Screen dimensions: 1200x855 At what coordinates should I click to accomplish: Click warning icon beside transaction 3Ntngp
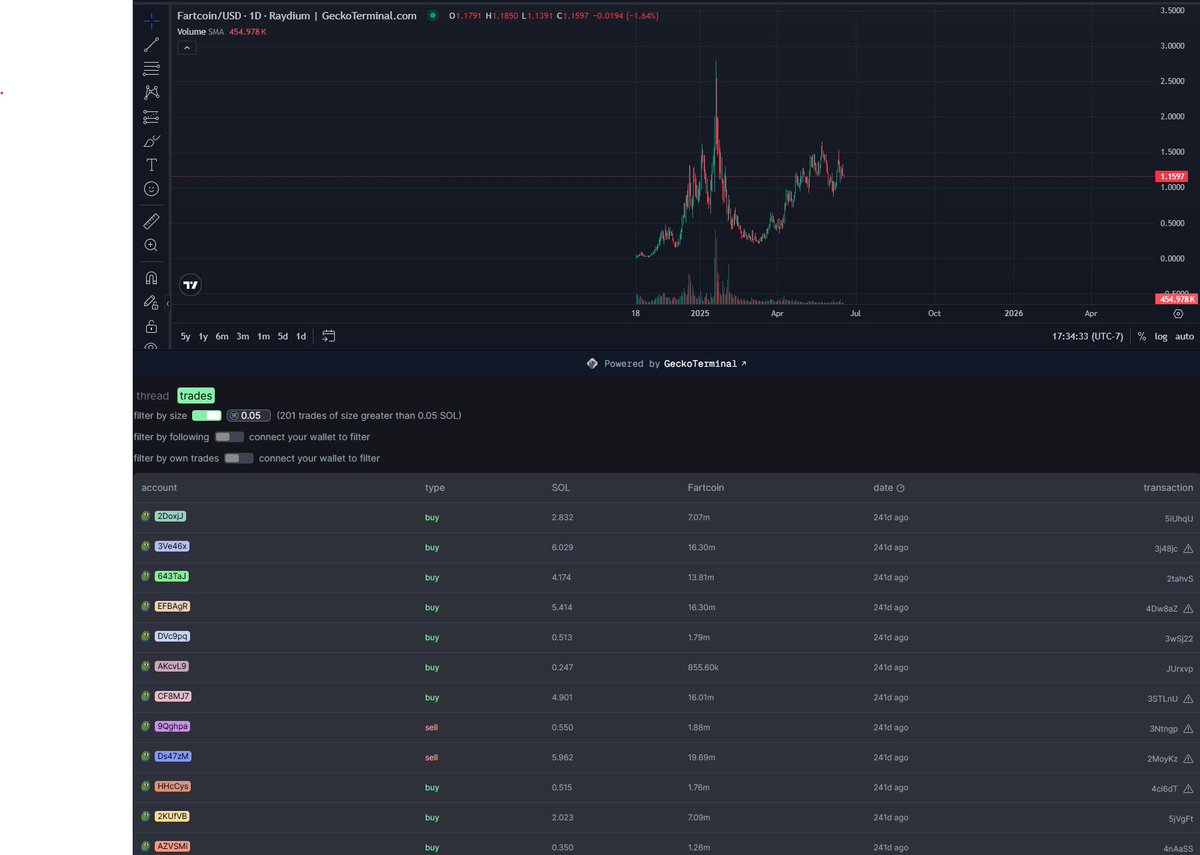point(1188,728)
